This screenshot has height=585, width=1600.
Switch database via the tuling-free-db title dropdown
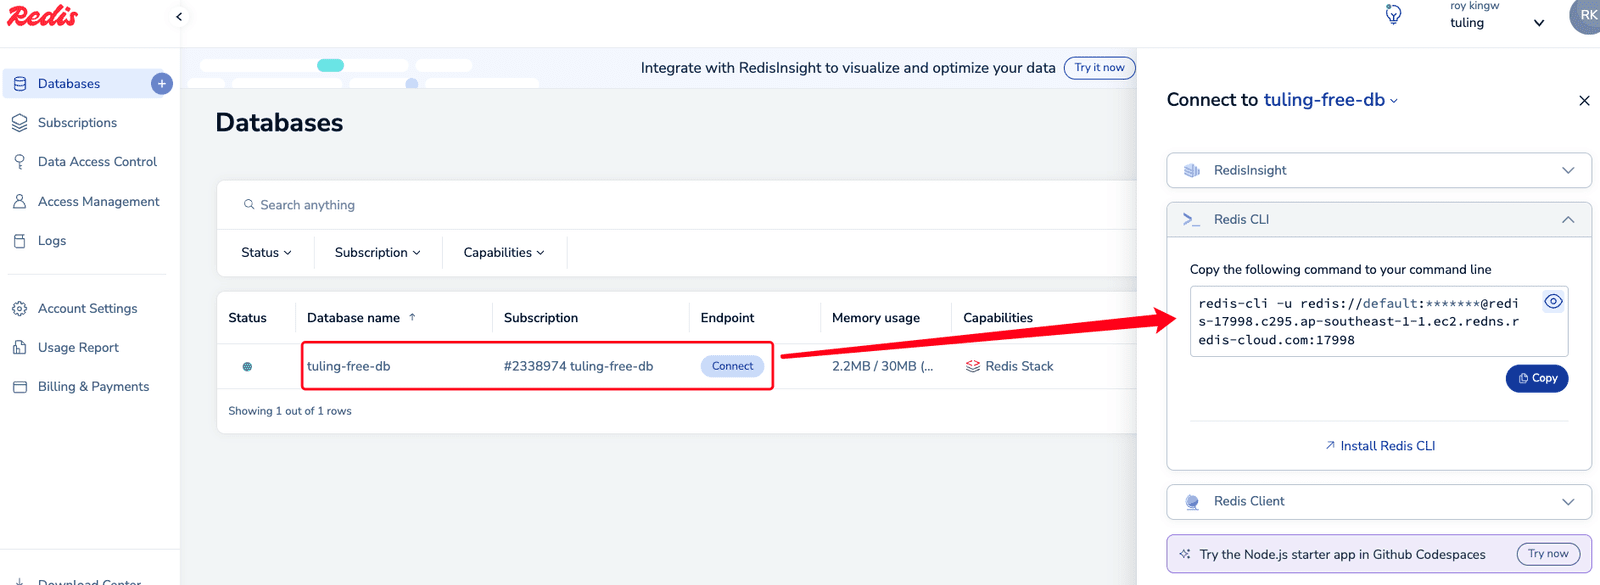coord(1330,100)
